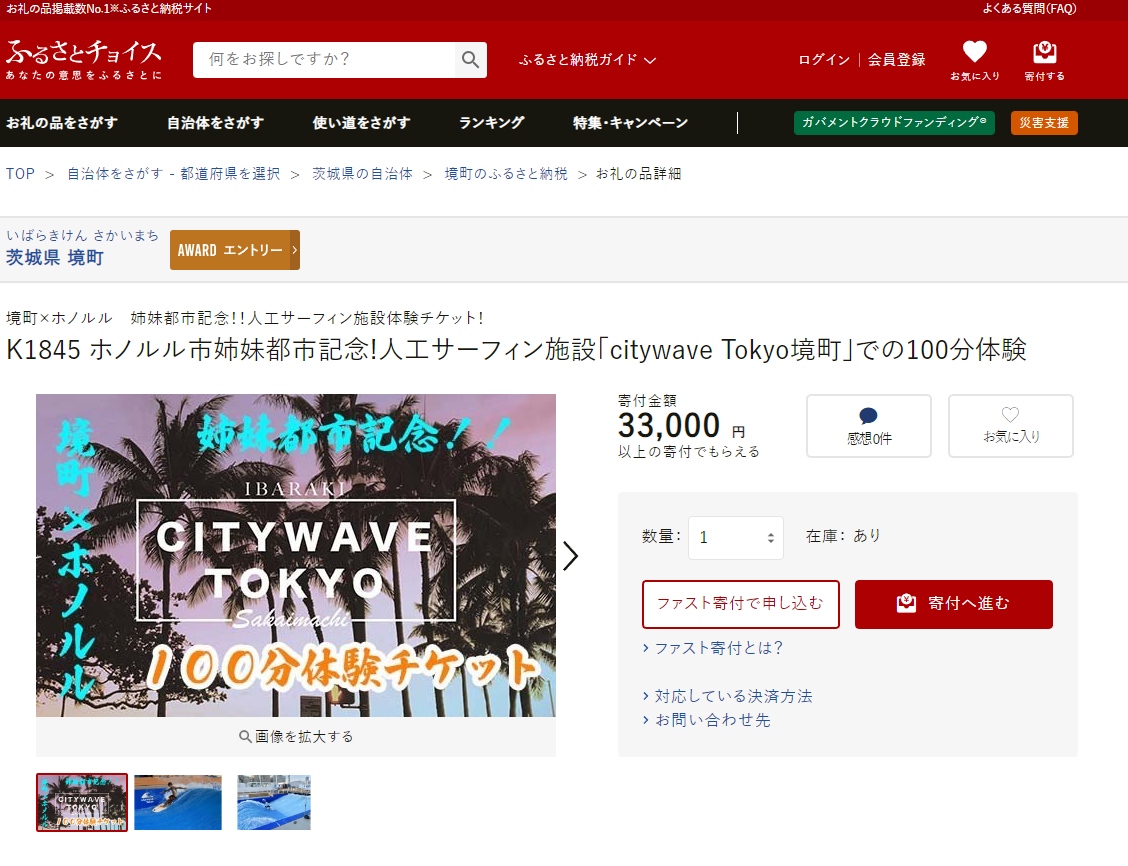The width and height of the screenshot is (1128, 866).
Task: Open the AWARD エントリー banner
Action: (x=235, y=250)
